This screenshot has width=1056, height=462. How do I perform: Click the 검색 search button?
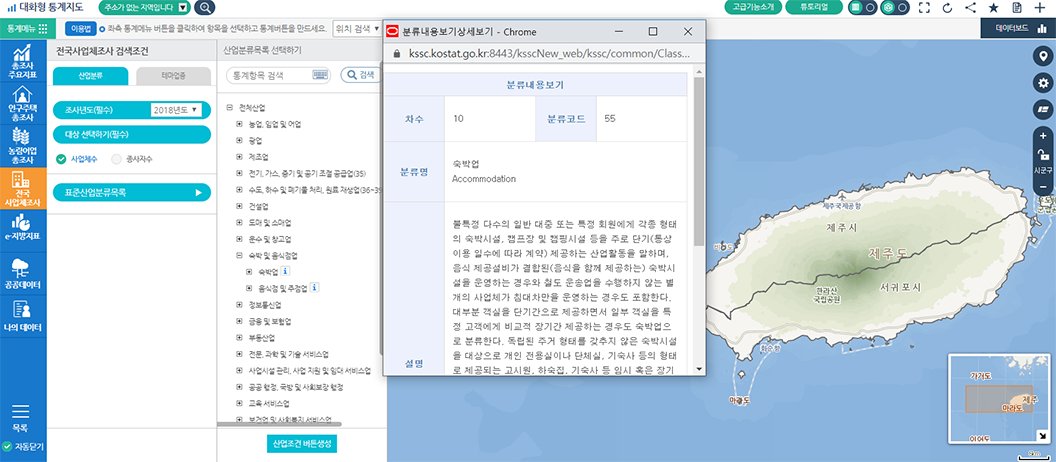[361, 75]
